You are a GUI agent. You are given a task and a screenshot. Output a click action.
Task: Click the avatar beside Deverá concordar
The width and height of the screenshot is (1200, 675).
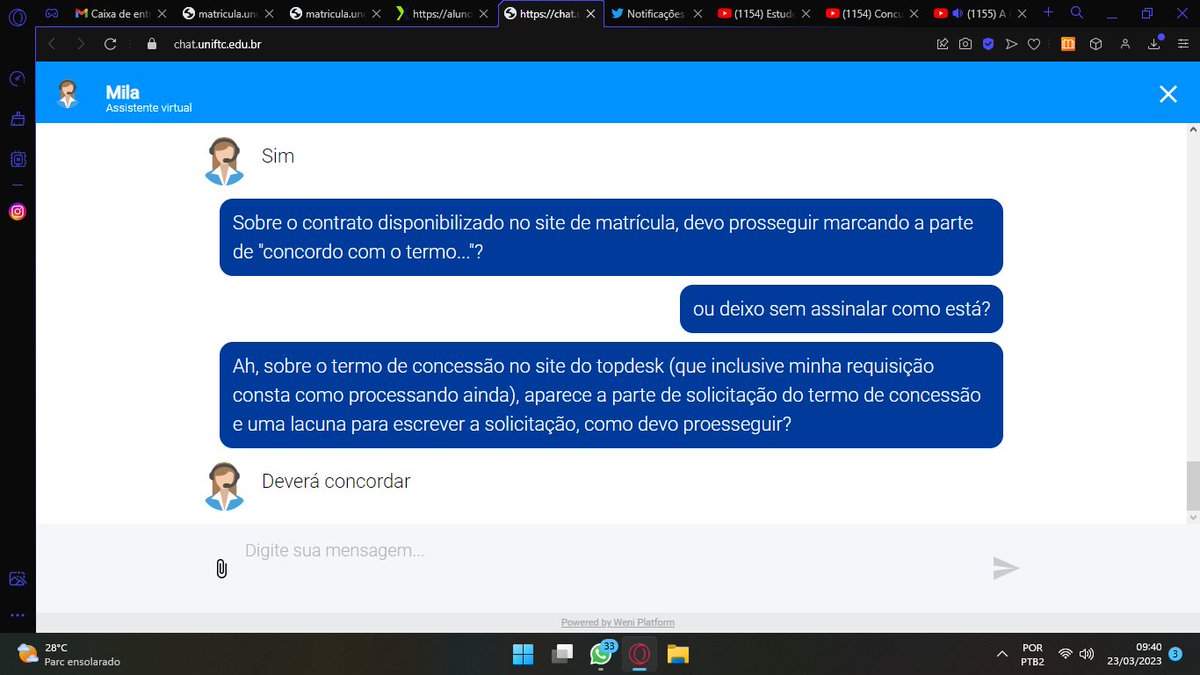tap(225, 485)
